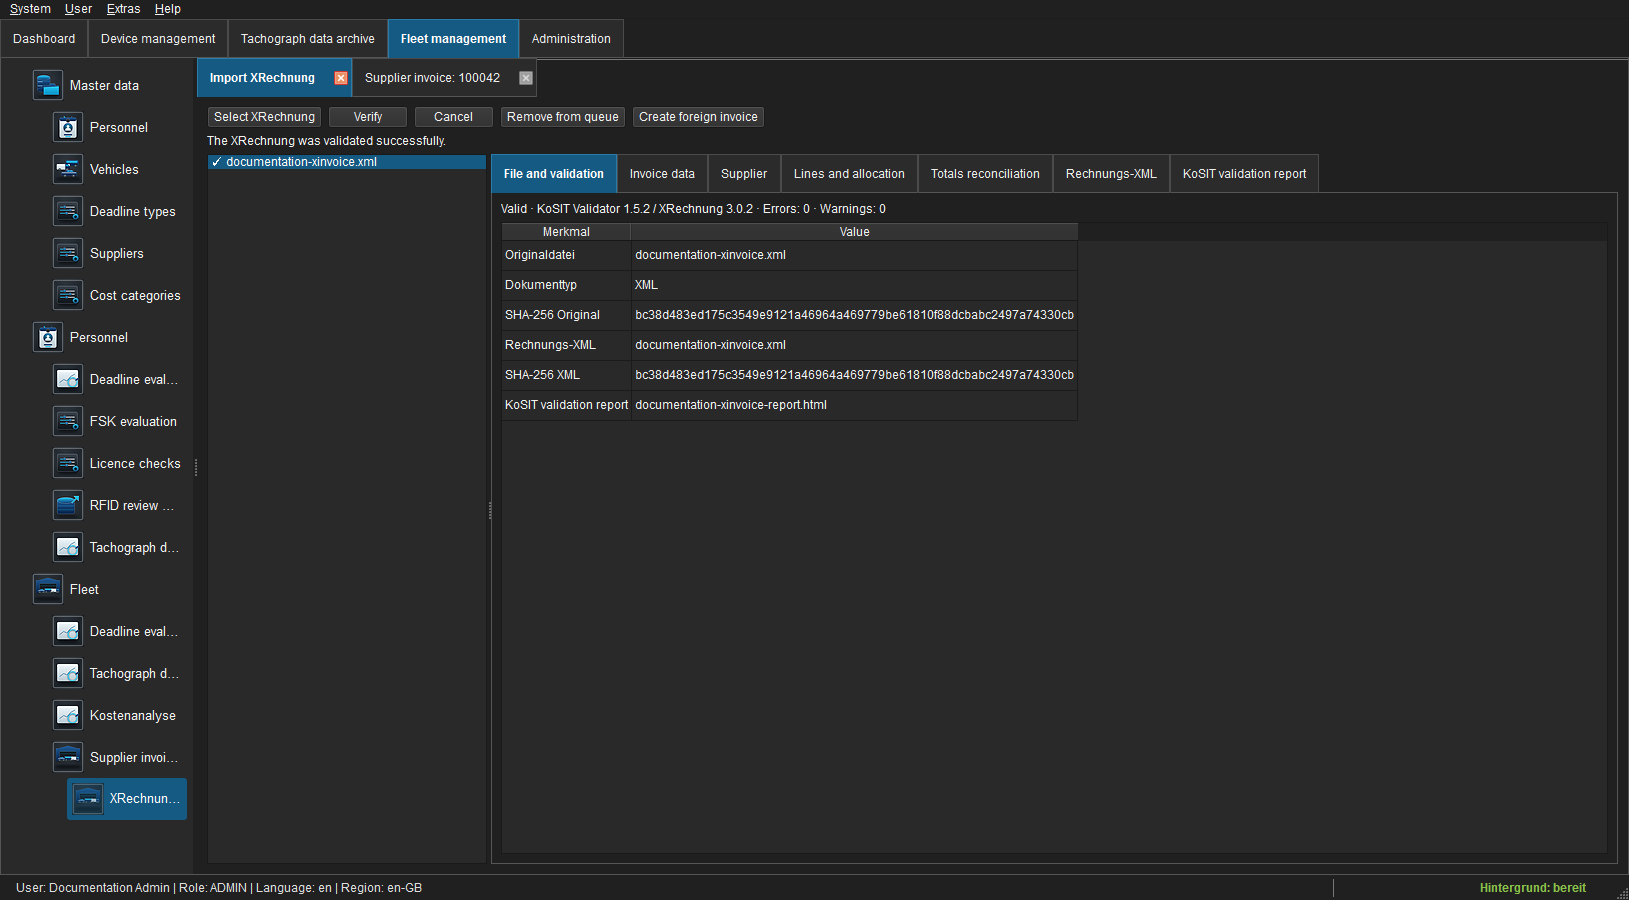1629x900 pixels.
Task: Open the System menu
Action: [x=30, y=9]
